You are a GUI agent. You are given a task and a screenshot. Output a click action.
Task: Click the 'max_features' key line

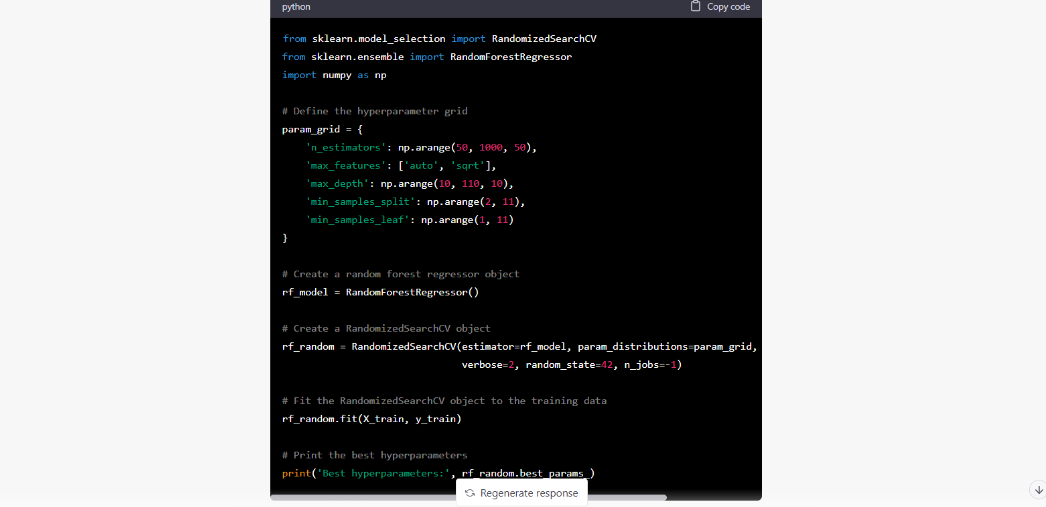point(401,165)
